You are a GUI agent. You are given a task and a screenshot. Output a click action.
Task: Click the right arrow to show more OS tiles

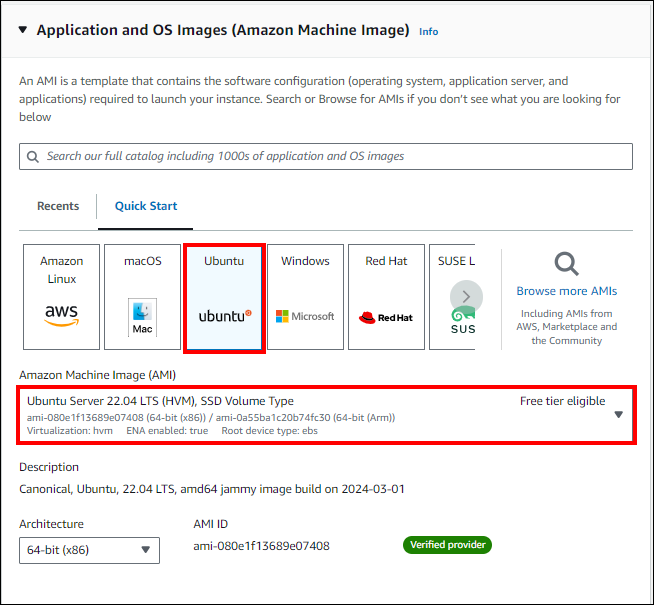coord(466,297)
